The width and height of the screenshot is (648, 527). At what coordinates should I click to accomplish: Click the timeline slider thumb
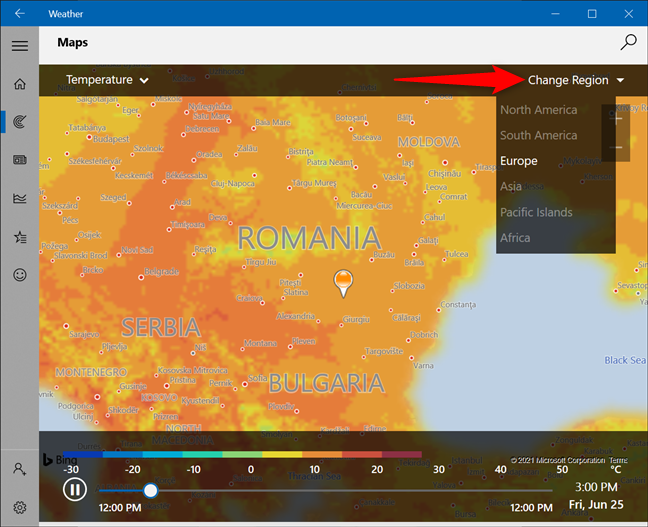[x=150, y=491]
